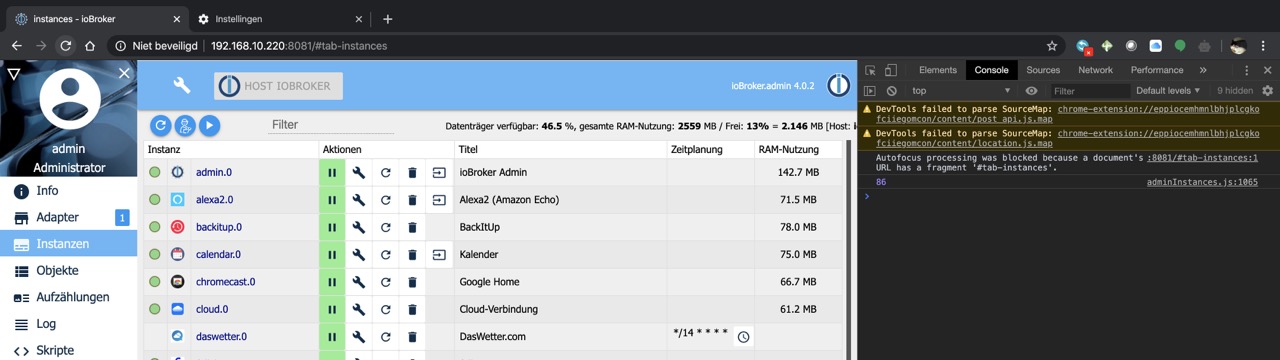
Task: Open the adminInstances.js:1065 source link
Action: pos(1202,182)
